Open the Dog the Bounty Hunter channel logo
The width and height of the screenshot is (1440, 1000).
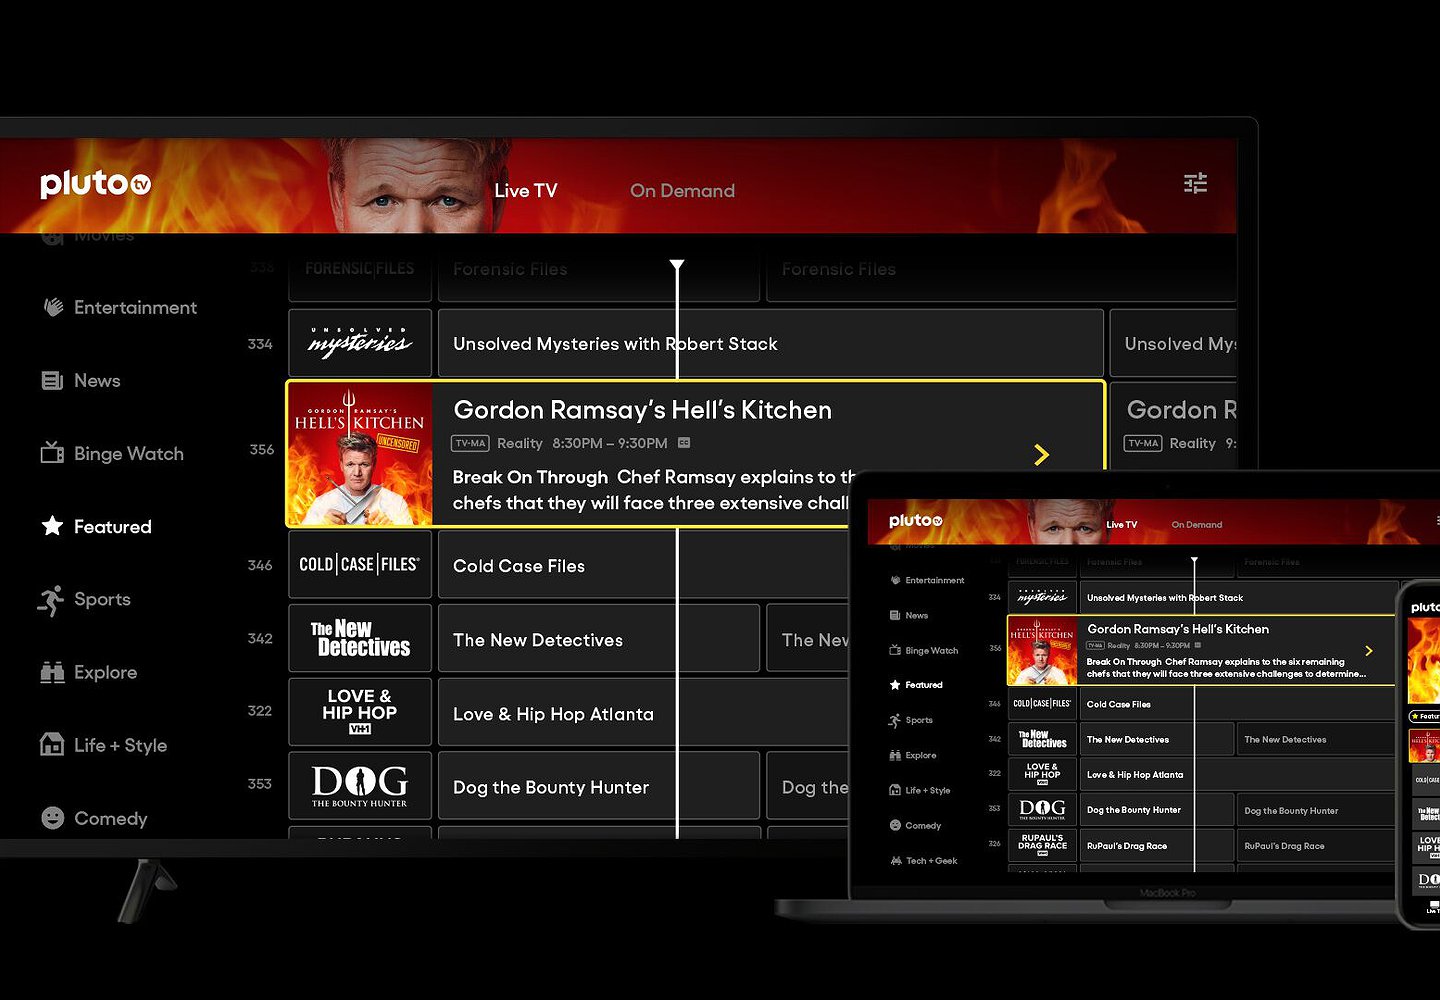[360, 786]
